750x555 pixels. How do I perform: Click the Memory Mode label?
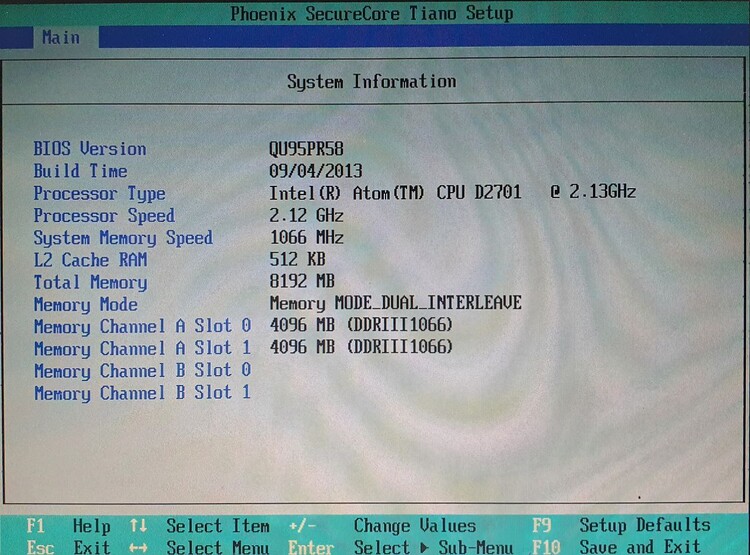pyautogui.click(x=86, y=305)
